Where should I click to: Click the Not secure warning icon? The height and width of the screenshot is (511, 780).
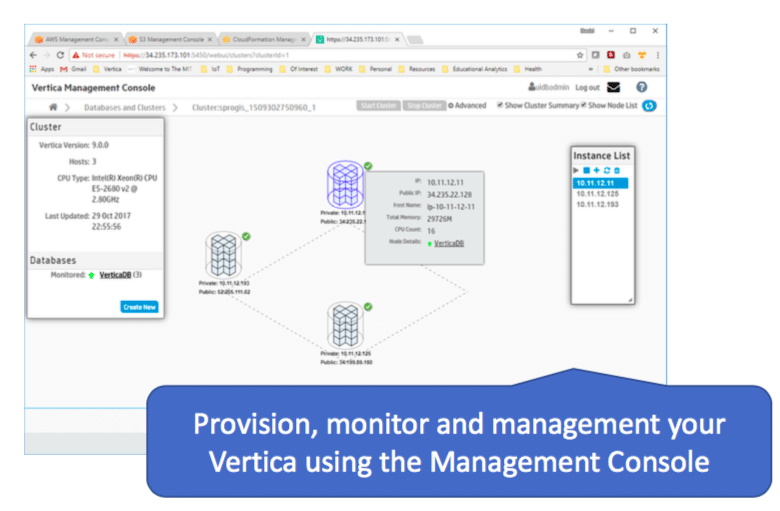coord(76,55)
